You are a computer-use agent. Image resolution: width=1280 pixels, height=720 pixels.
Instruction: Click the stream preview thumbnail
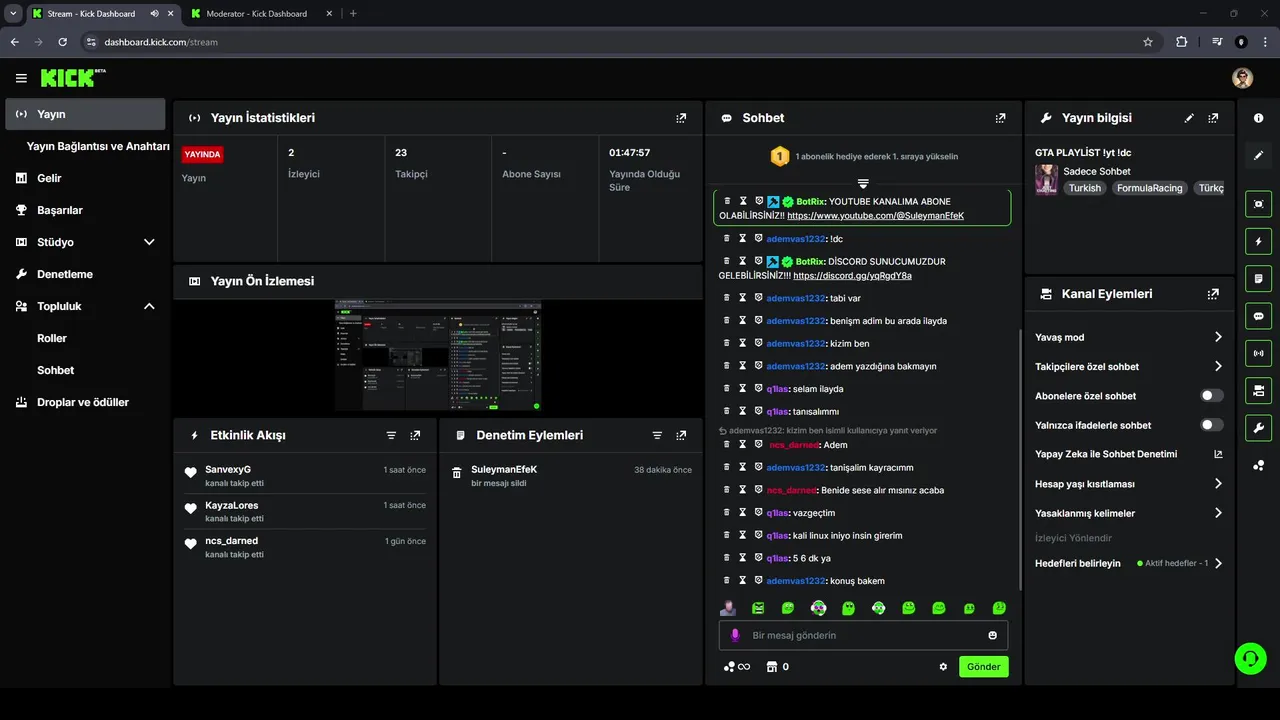[x=438, y=355]
